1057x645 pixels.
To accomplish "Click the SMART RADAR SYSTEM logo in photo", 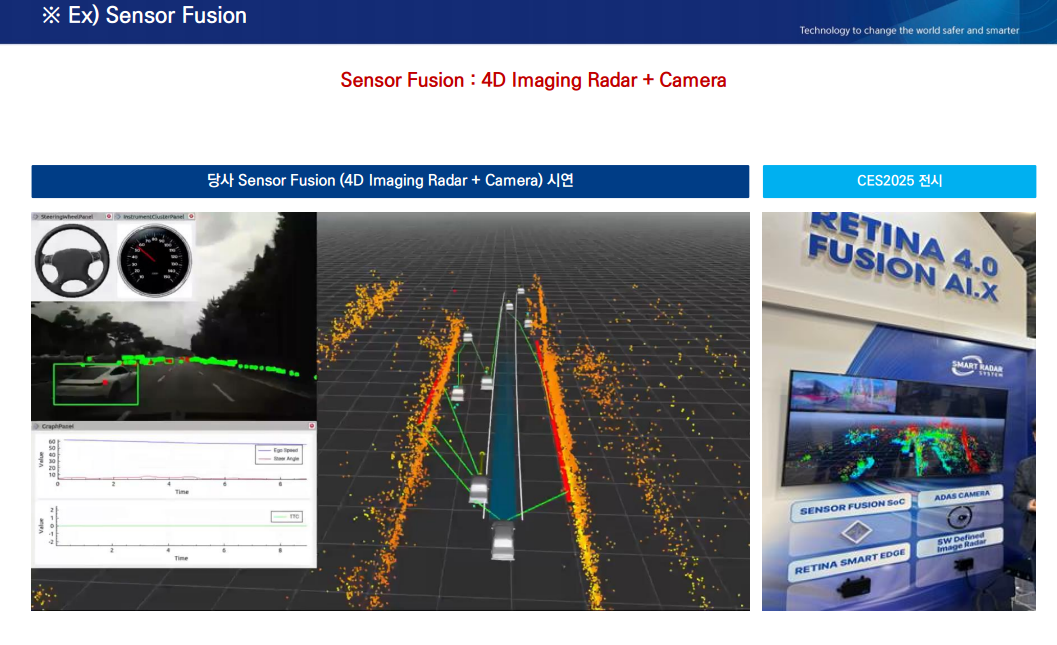I will click(977, 368).
